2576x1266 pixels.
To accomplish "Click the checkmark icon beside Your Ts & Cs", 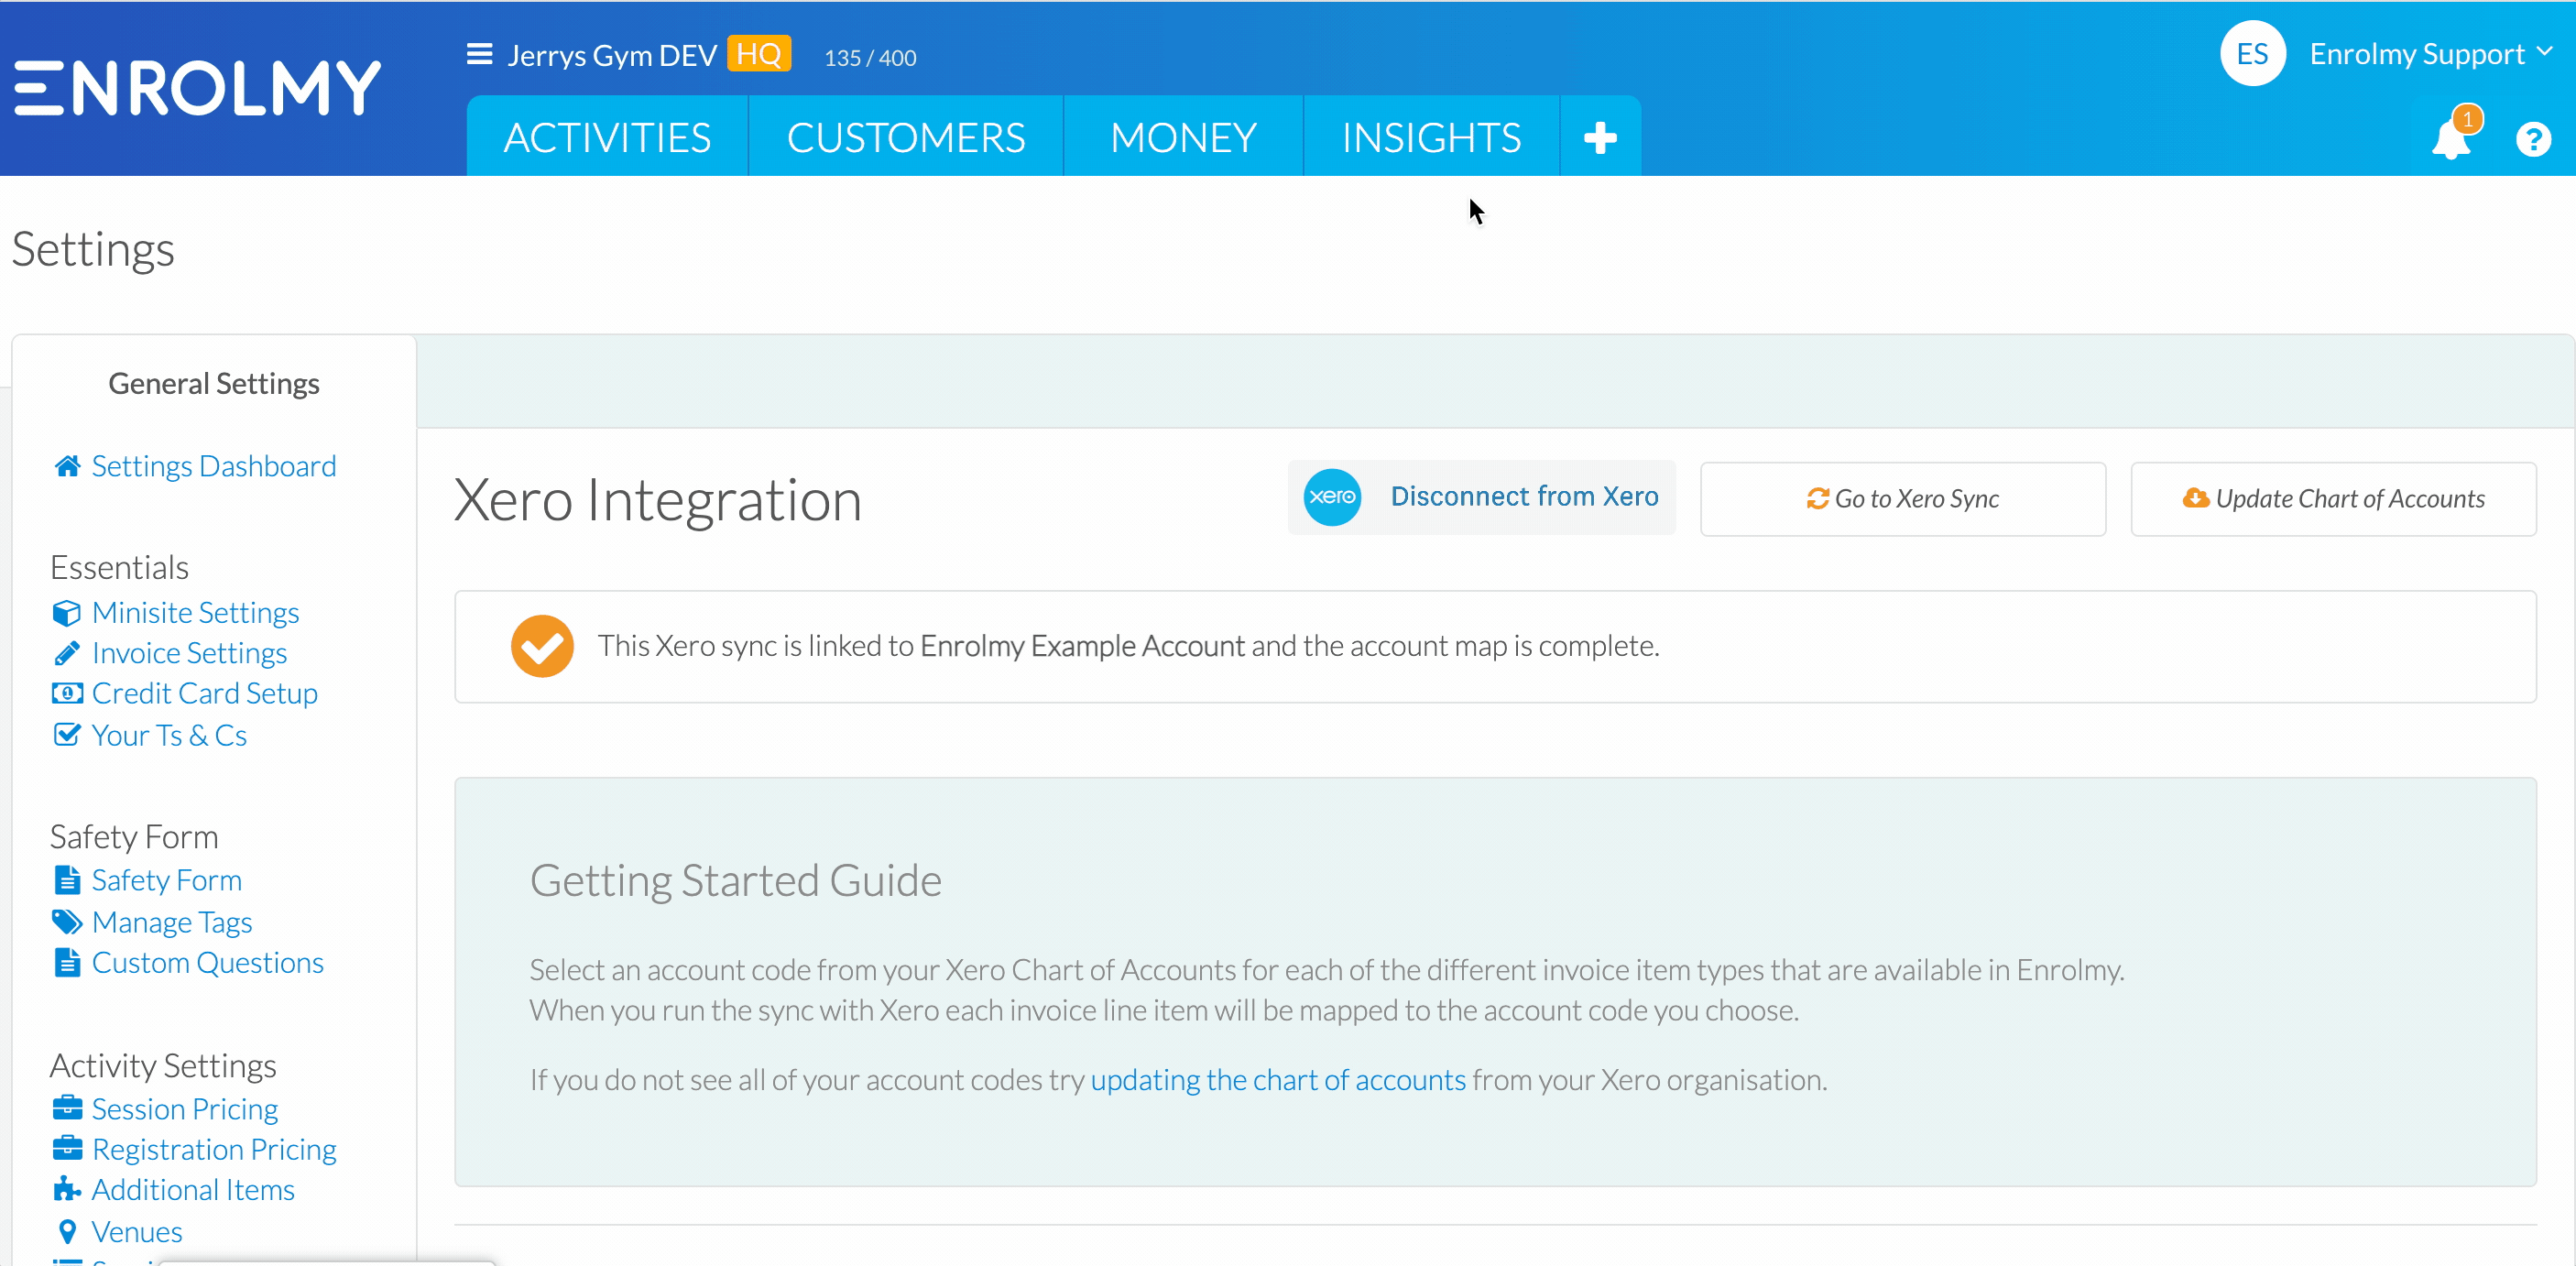I will click(67, 735).
